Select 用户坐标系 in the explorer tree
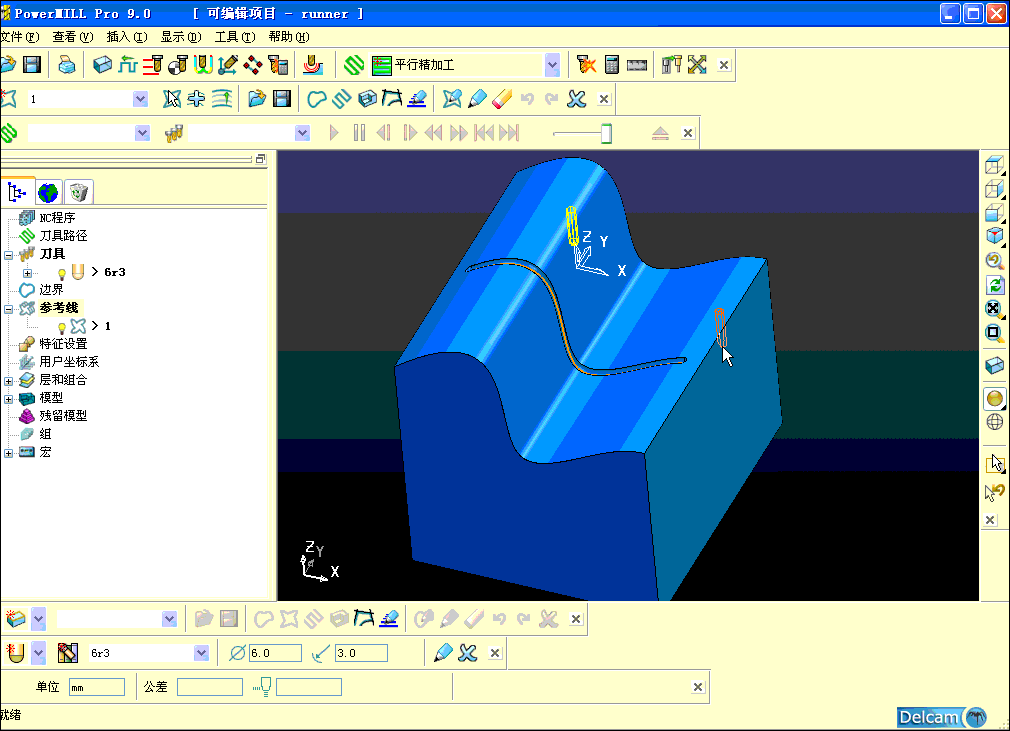Viewport: 1010px width, 731px height. click(x=69, y=362)
